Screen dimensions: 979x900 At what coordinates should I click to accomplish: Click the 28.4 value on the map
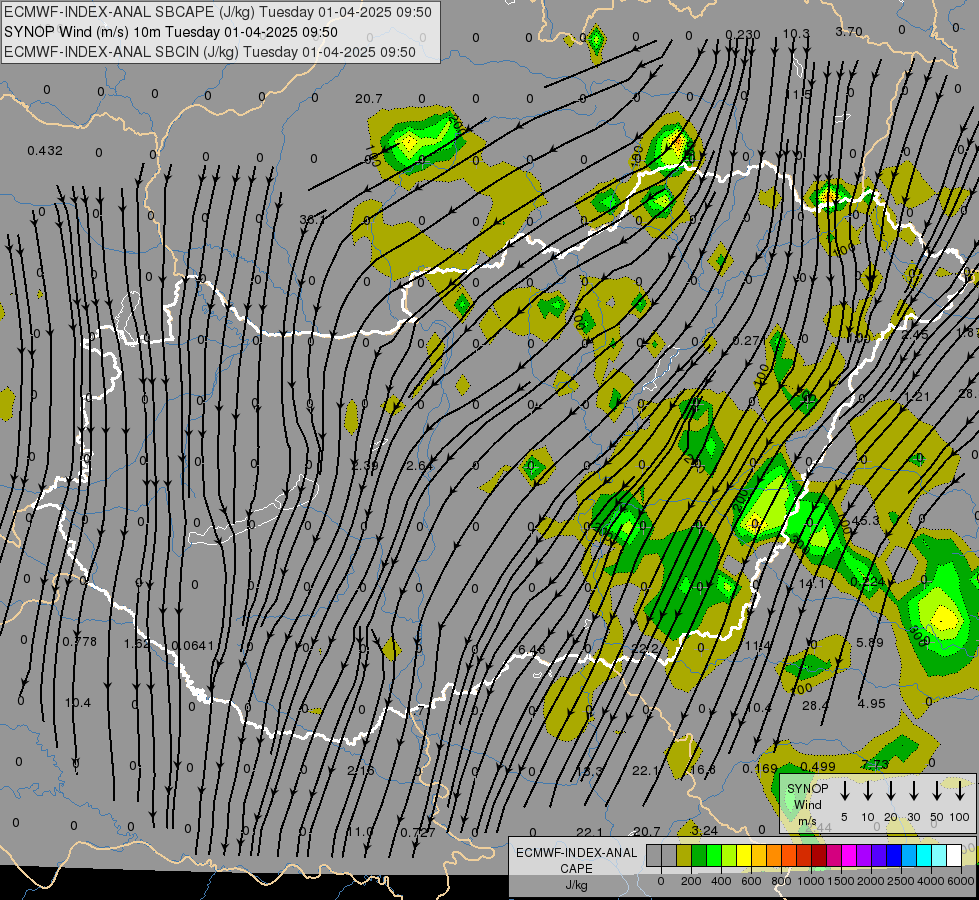pos(815,705)
